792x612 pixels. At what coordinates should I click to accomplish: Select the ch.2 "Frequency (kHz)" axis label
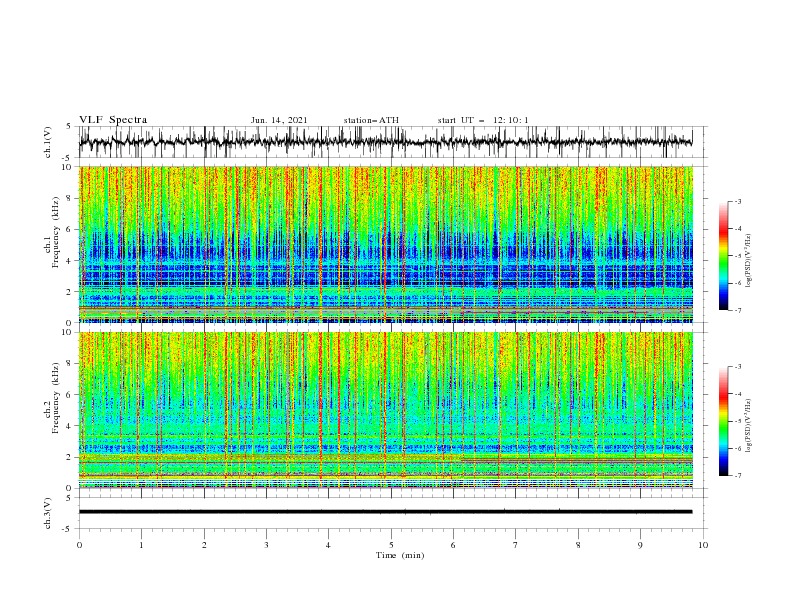pyautogui.click(x=56, y=398)
